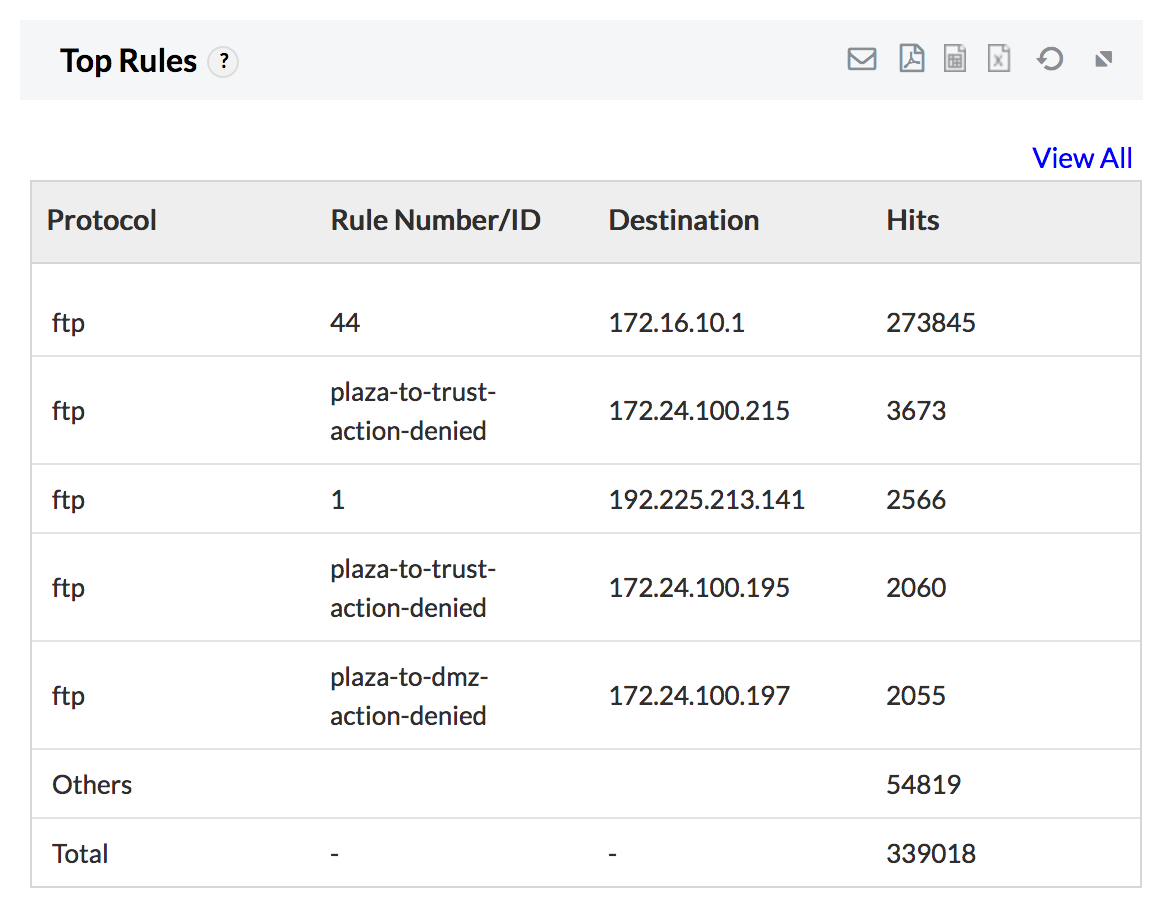This screenshot has width=1163, height=918.
Task: Click the Others row label
Action: [x=92, y=785]
